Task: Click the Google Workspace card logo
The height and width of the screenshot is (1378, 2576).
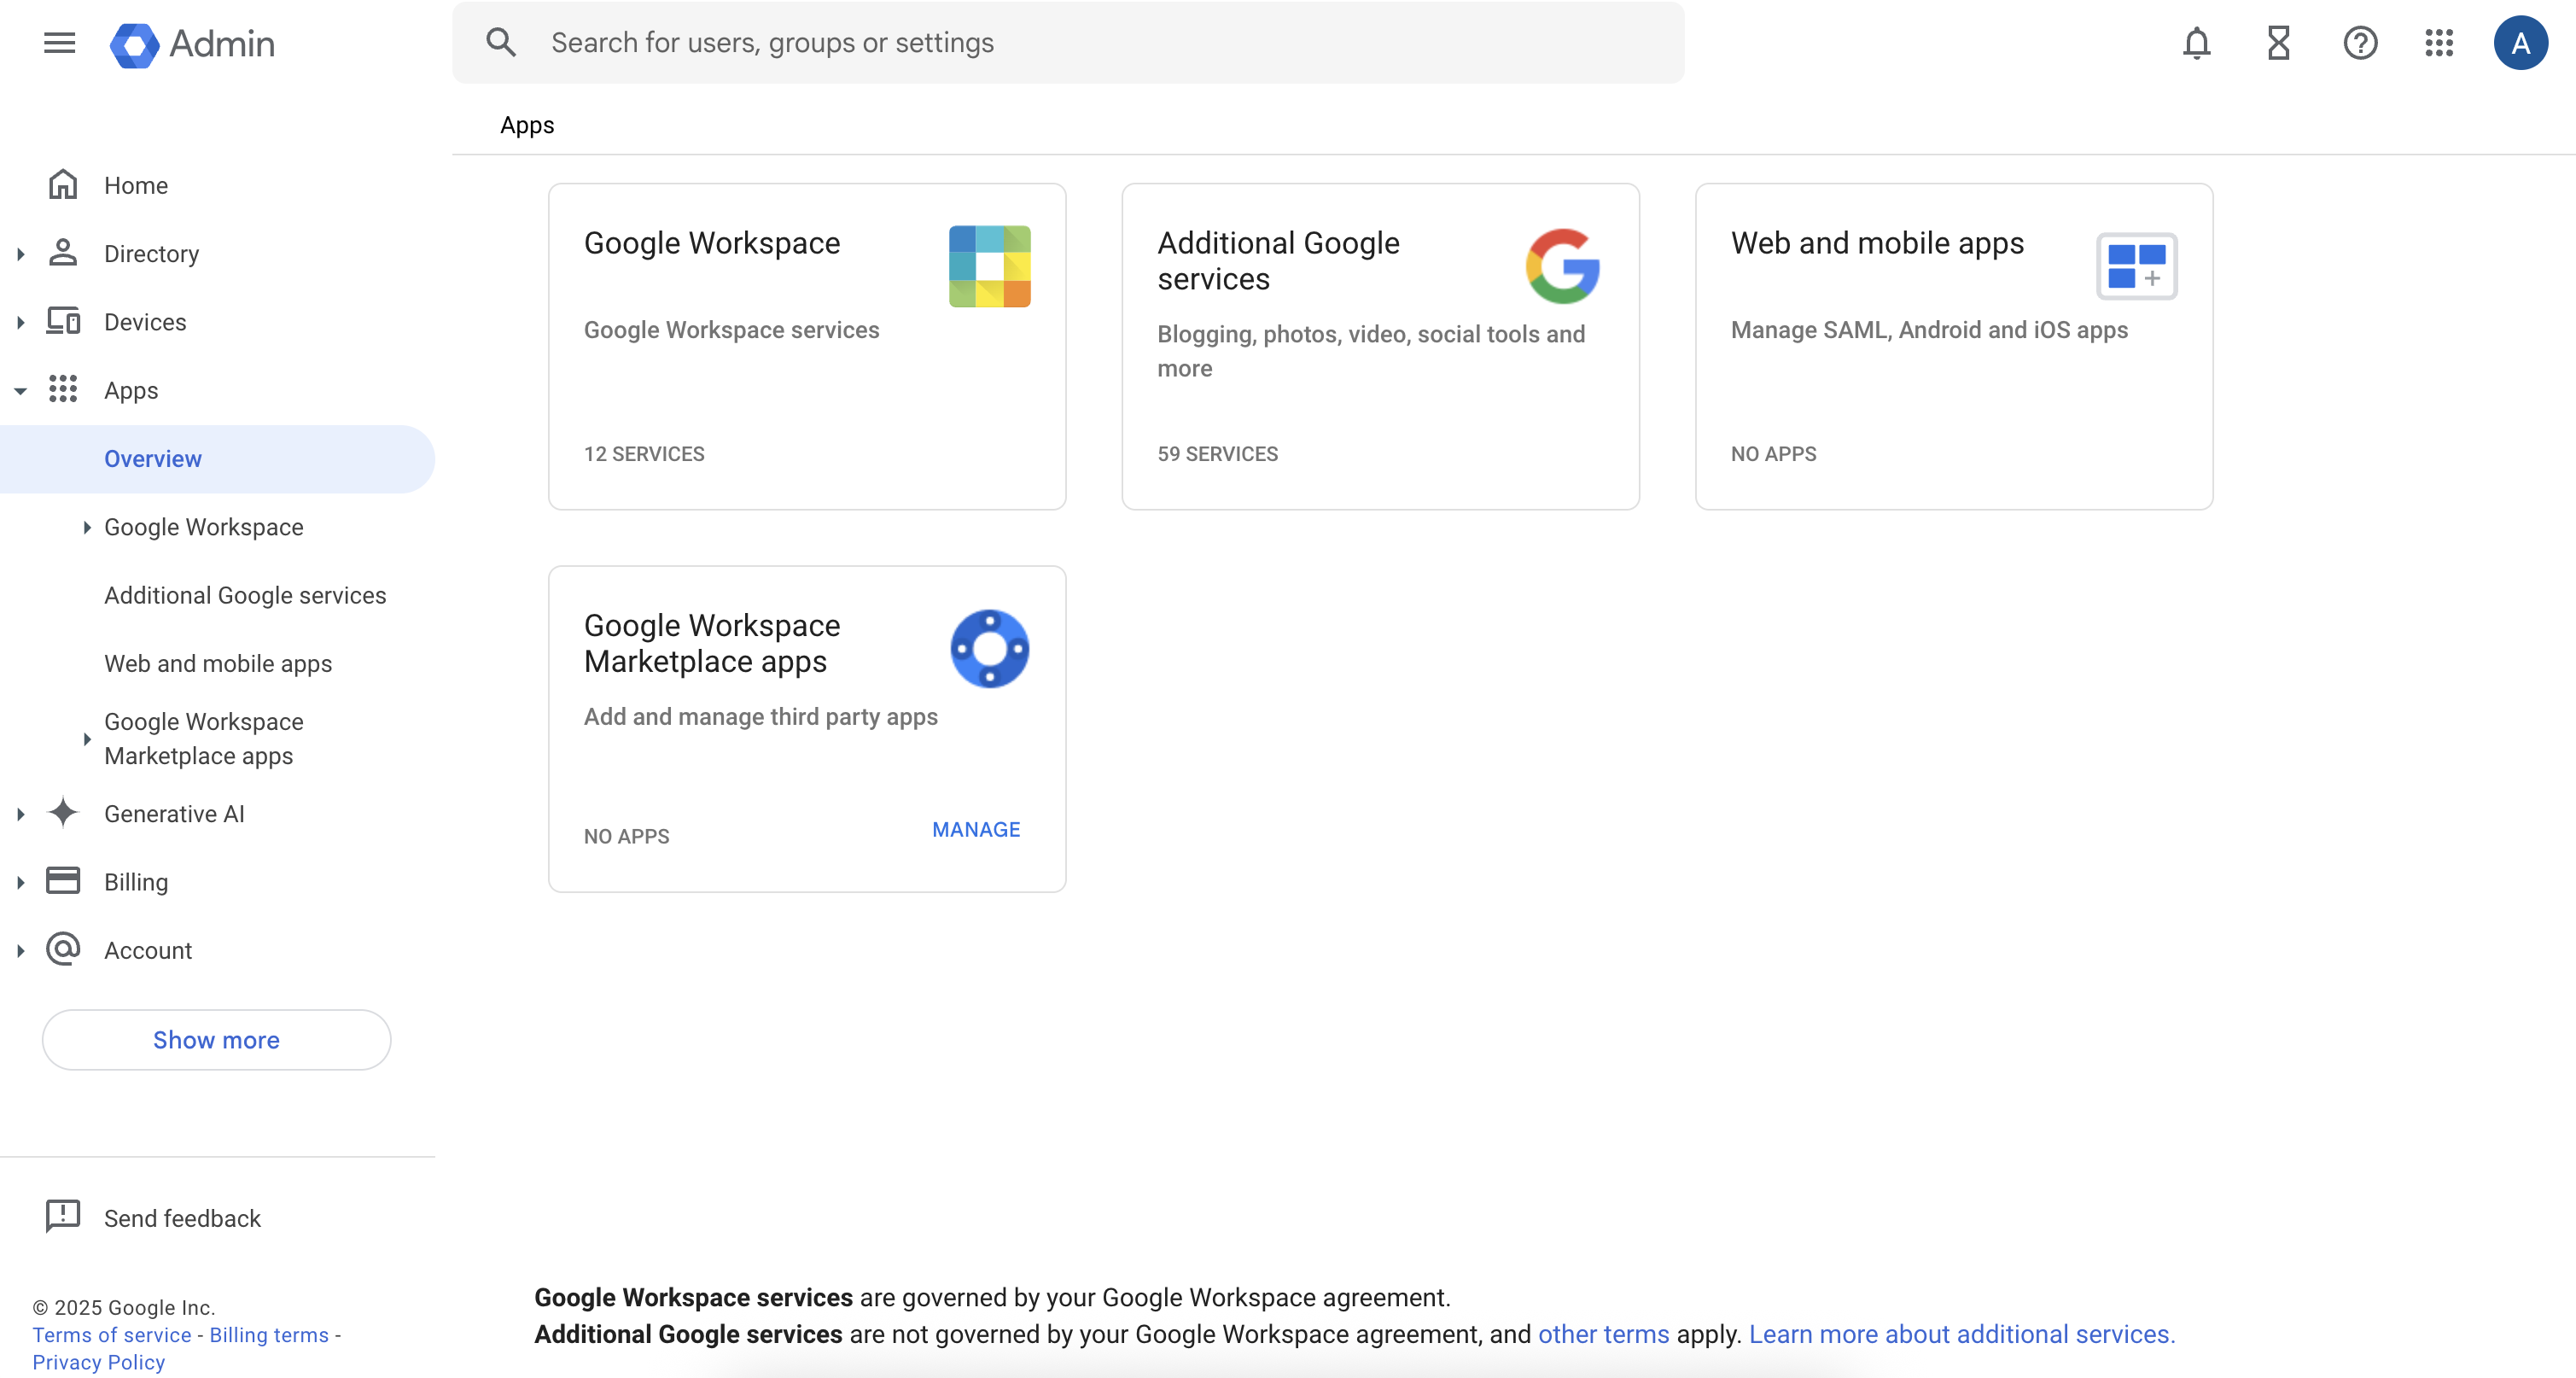Action: (990, 266)
